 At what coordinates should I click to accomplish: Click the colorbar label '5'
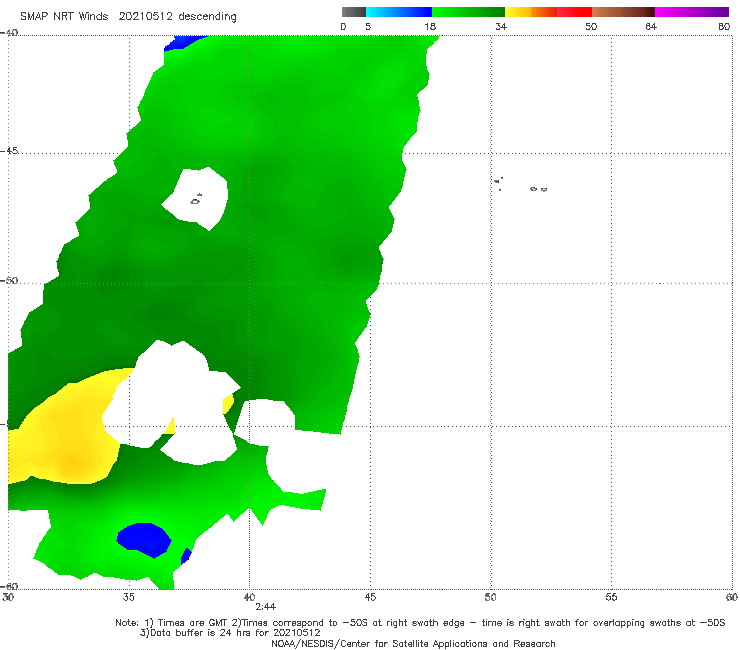(x=368, y=26)
